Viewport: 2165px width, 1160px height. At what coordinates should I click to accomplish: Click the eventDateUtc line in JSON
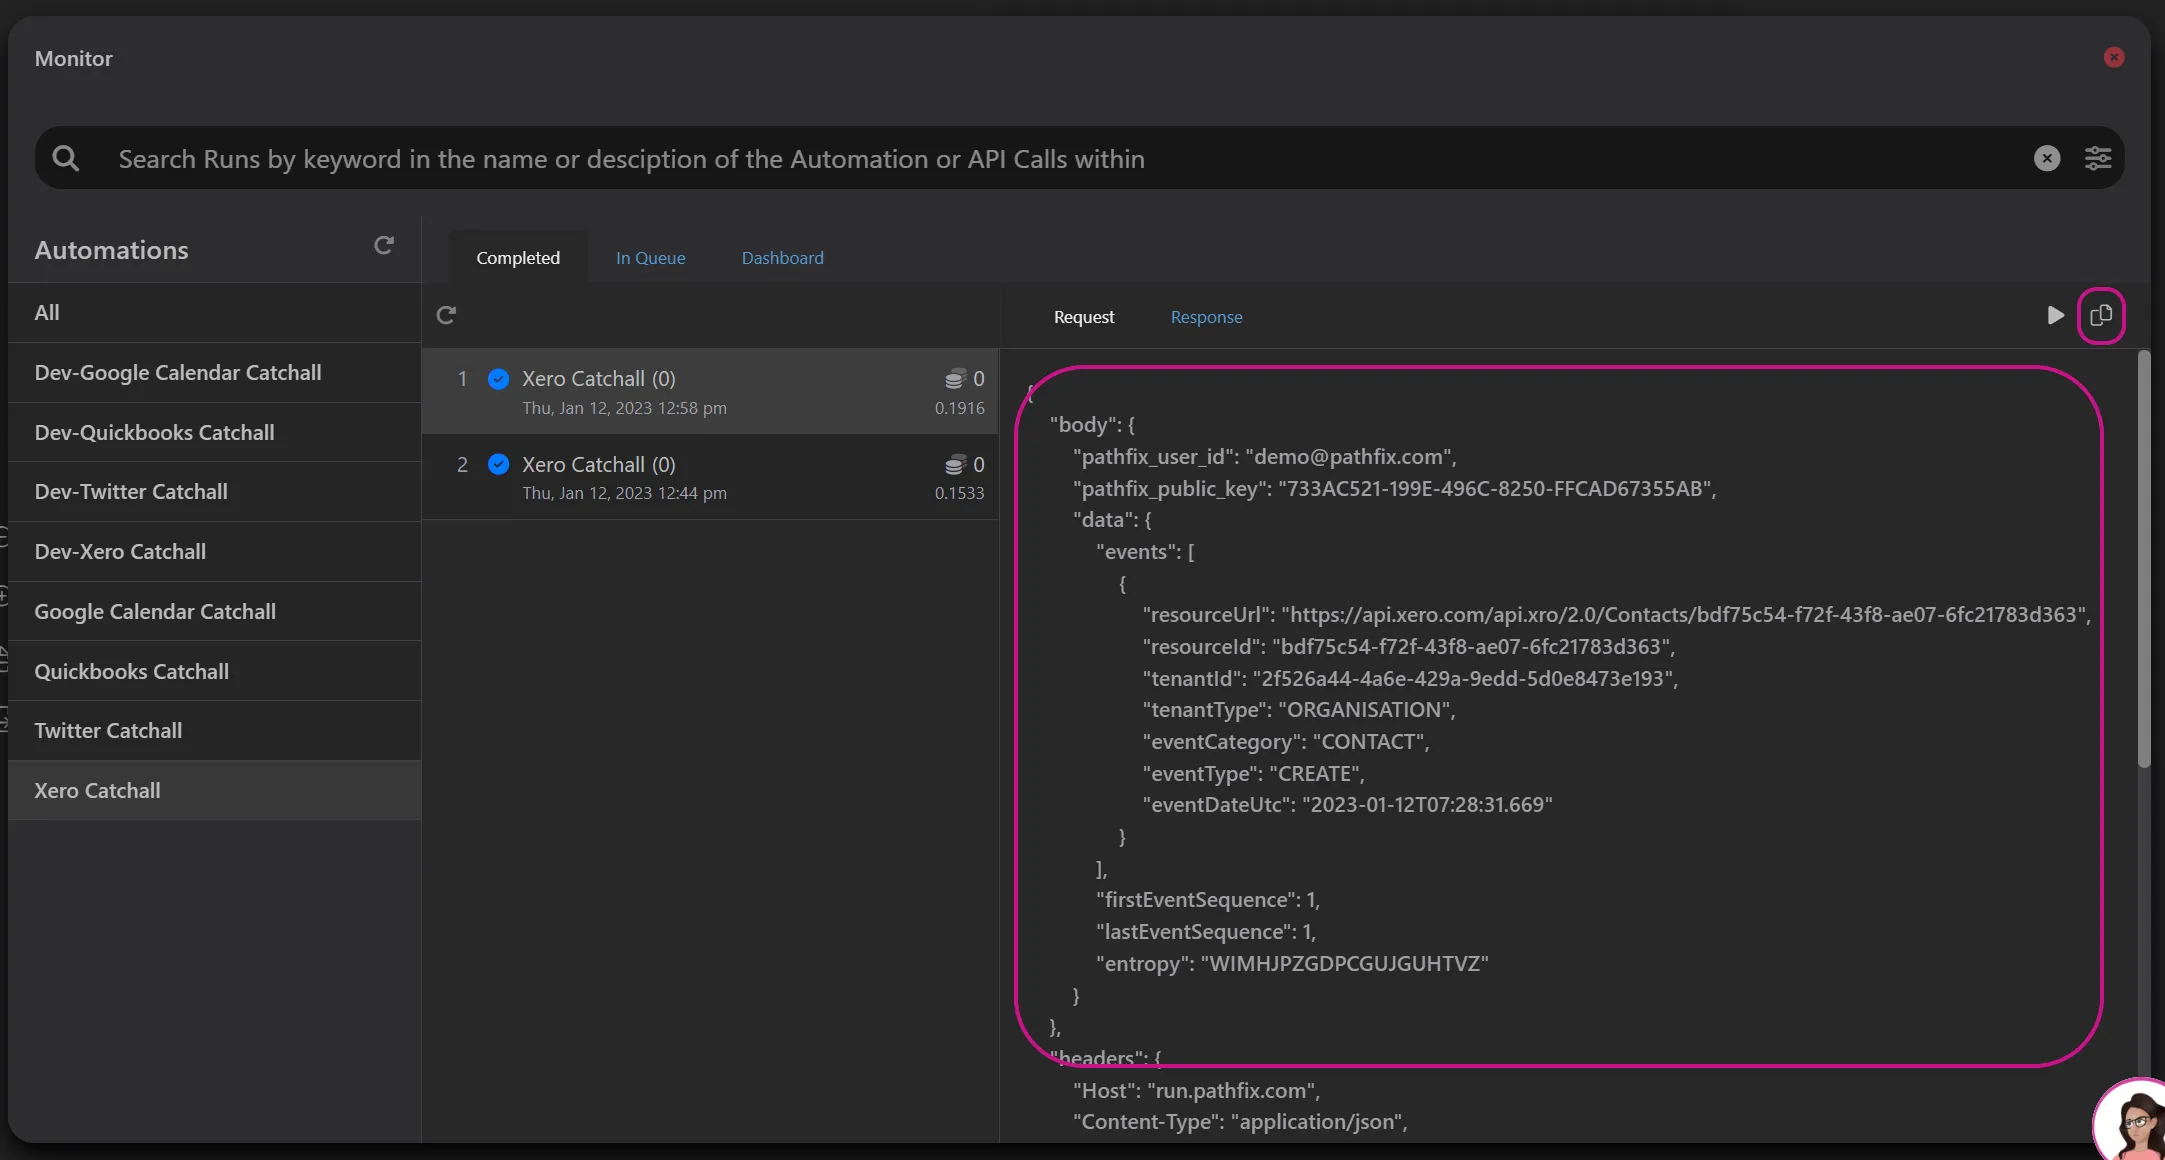coord(1347,805)
